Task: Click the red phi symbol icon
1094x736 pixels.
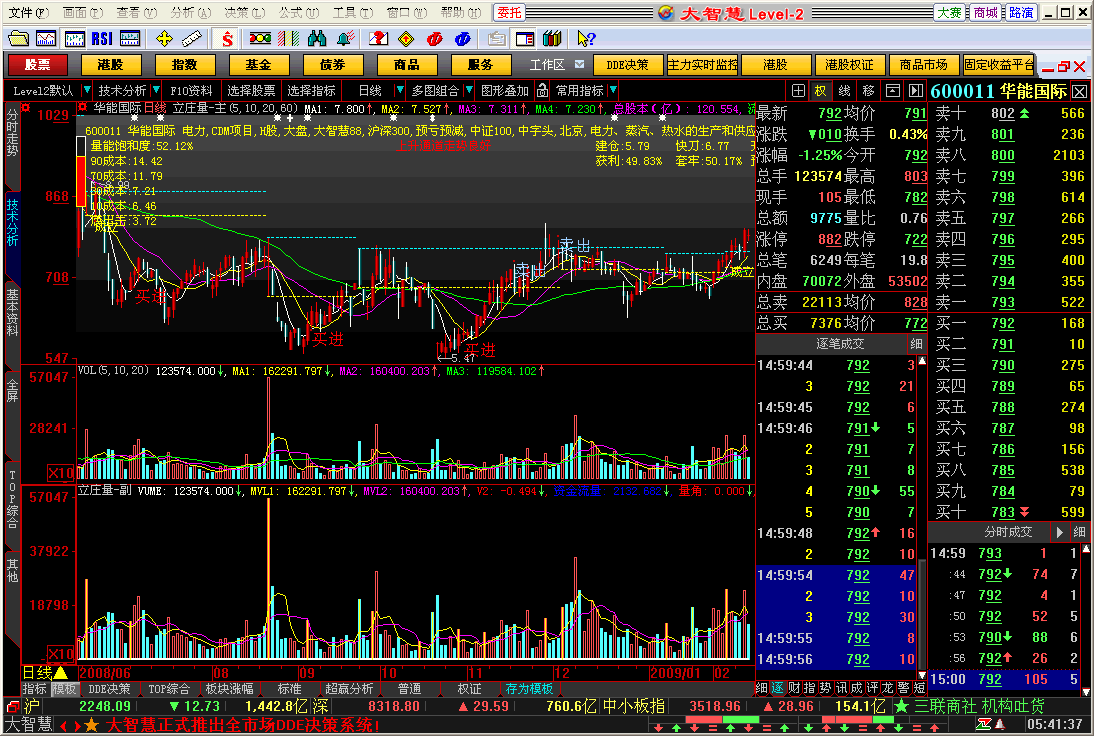Action: [434, 38]
